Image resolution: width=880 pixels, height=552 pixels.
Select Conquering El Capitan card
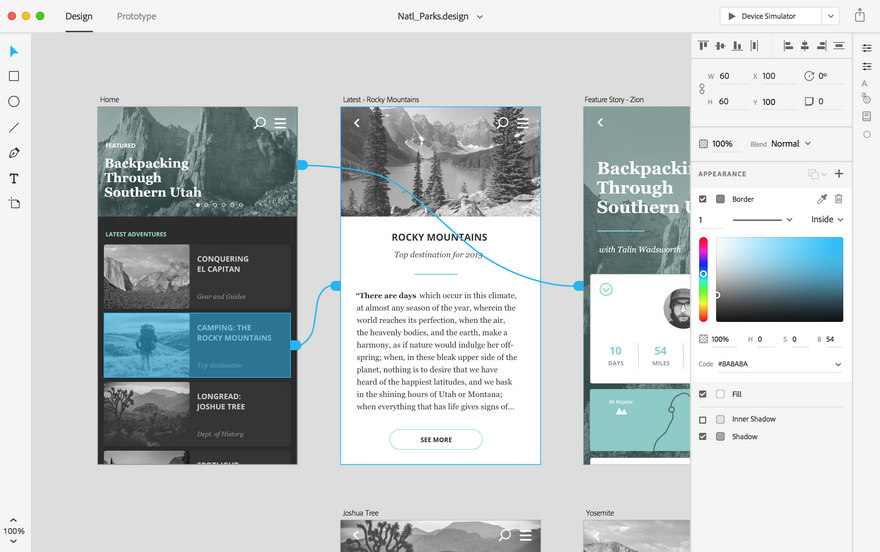coord(197,276)
